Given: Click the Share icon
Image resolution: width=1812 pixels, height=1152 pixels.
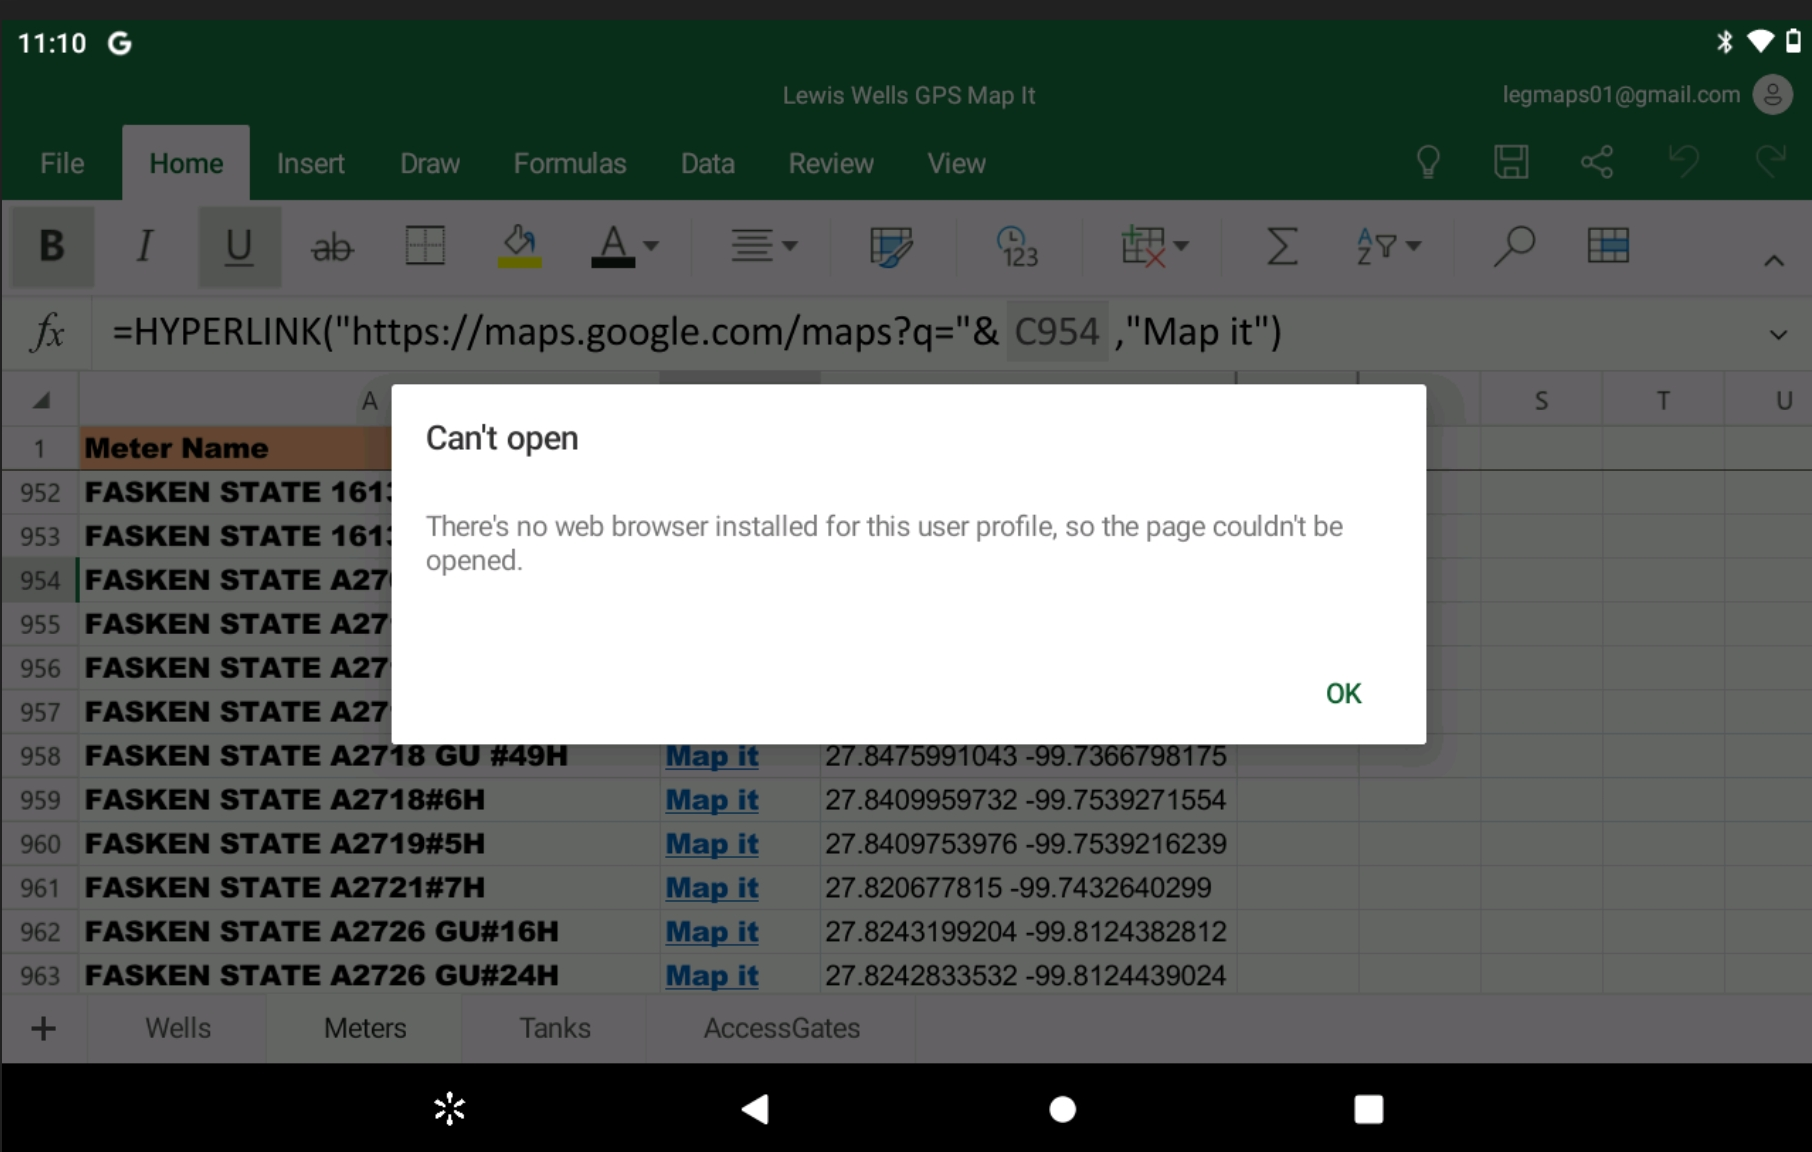Looking at the screenshot, I should tap(1597, 162).
